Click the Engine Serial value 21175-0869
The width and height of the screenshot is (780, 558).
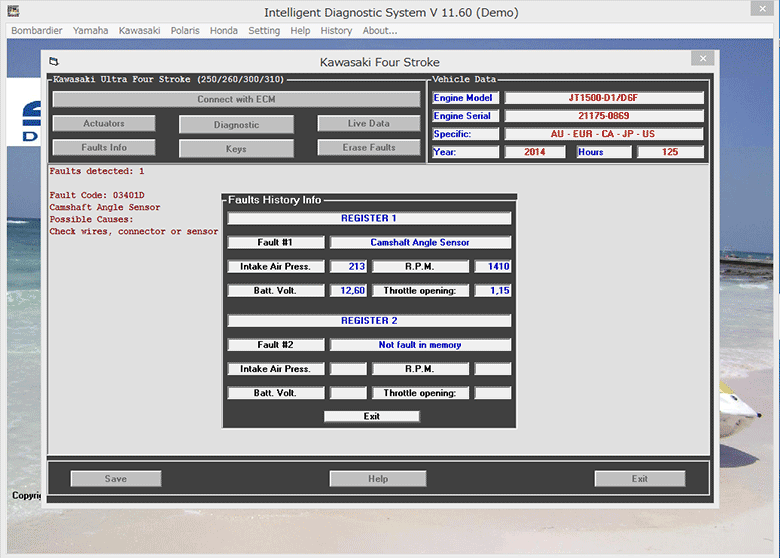click(604, 116)
